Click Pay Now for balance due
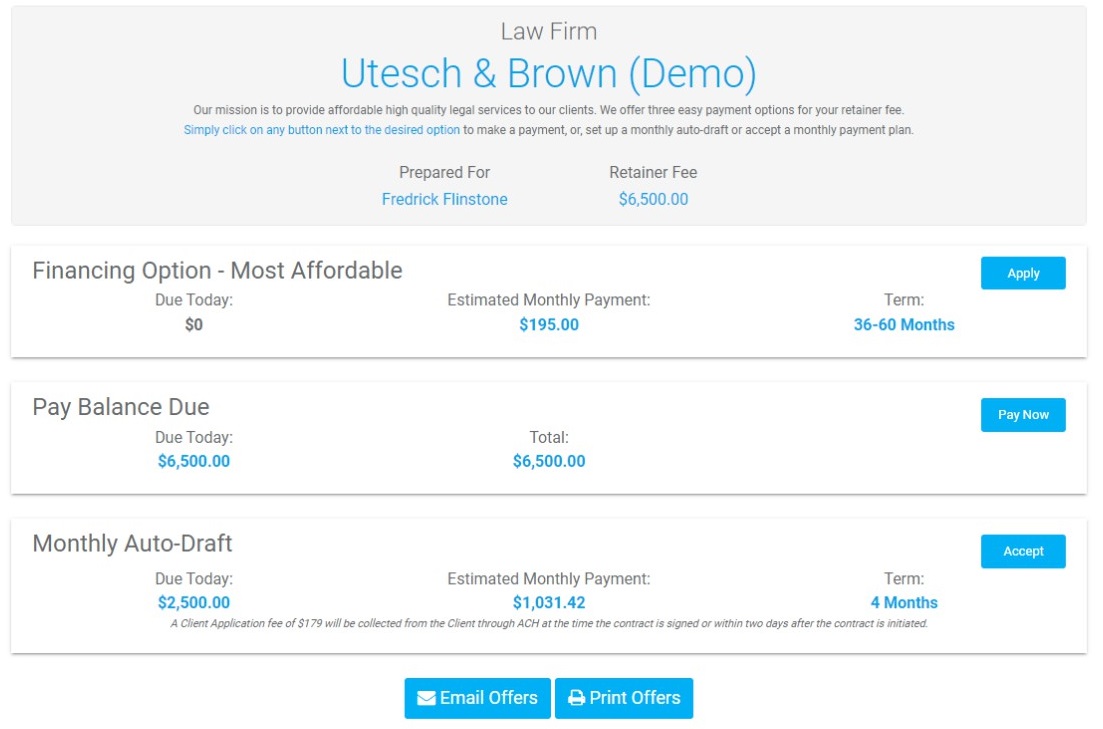1103x729 pixels. pos(1023,414)
